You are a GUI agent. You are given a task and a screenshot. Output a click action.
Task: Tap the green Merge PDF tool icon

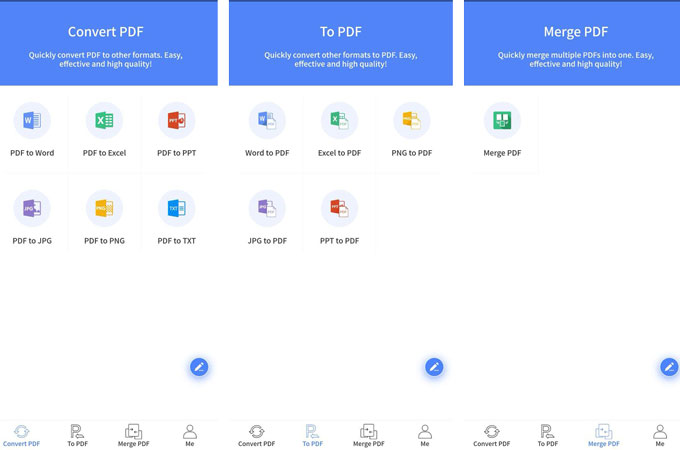point(502,122)
